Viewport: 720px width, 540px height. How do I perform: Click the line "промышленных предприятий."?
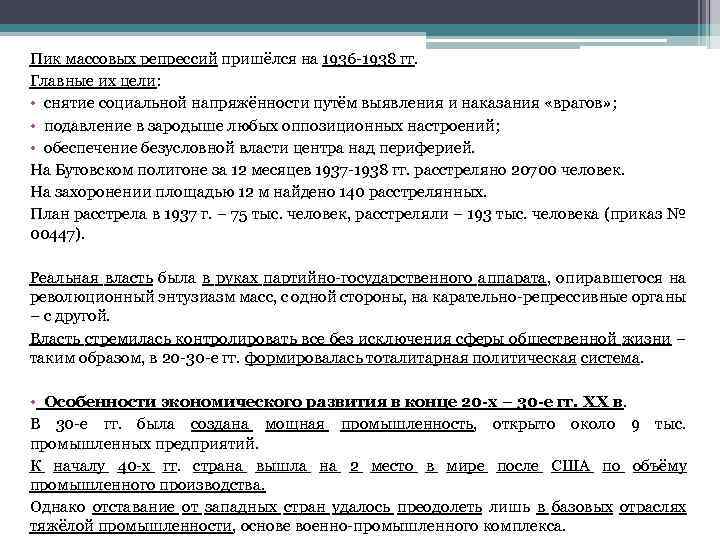point(144,444)
